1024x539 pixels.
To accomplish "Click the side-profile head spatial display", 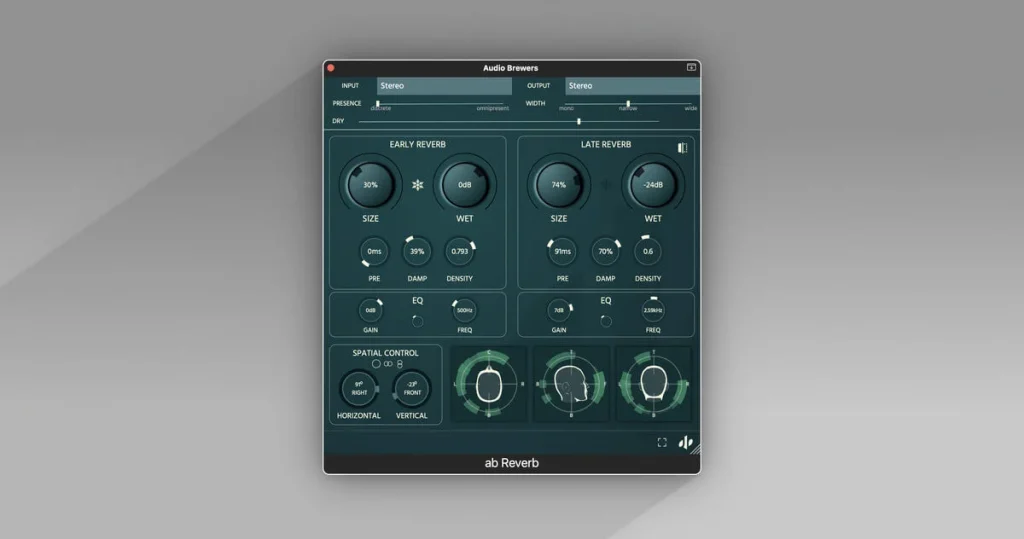I will pos(571,384).
